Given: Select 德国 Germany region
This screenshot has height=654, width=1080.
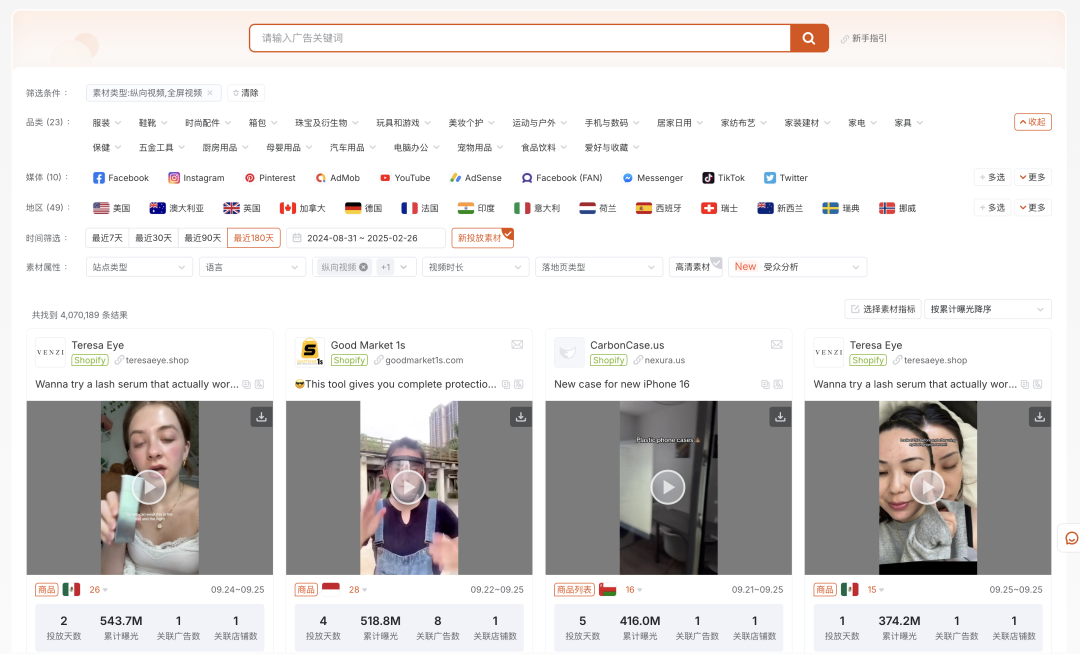Looking at the screenshot, I should coord(363,208).
